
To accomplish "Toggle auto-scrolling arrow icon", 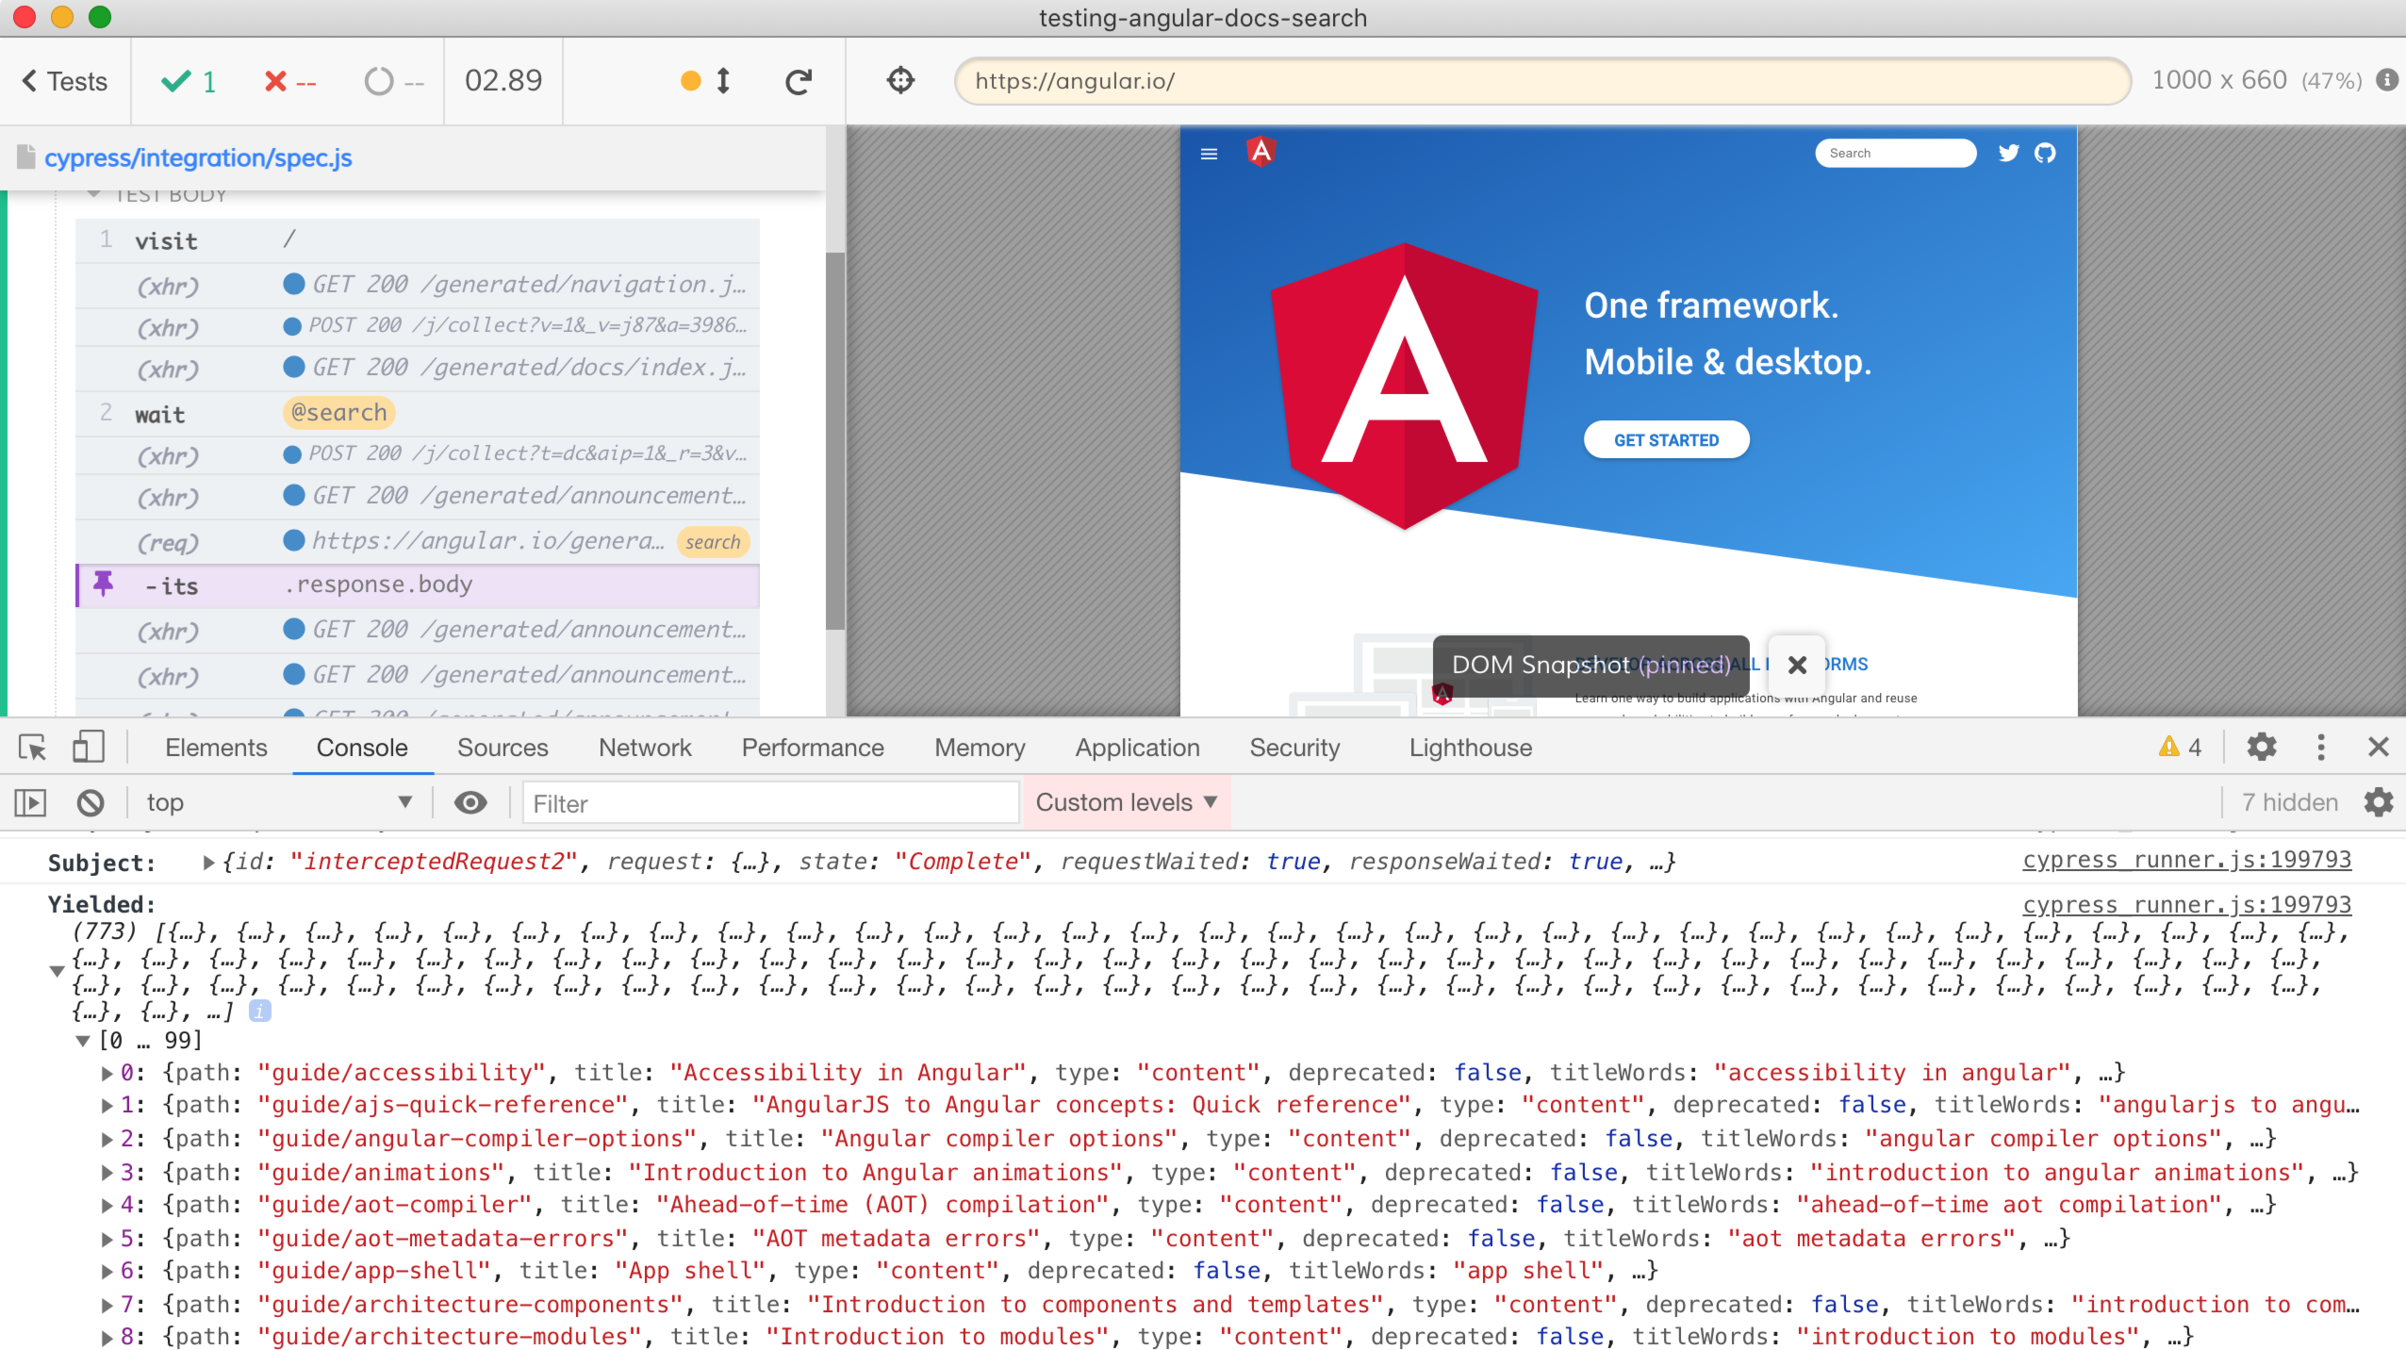I will [x=723, y=81].
